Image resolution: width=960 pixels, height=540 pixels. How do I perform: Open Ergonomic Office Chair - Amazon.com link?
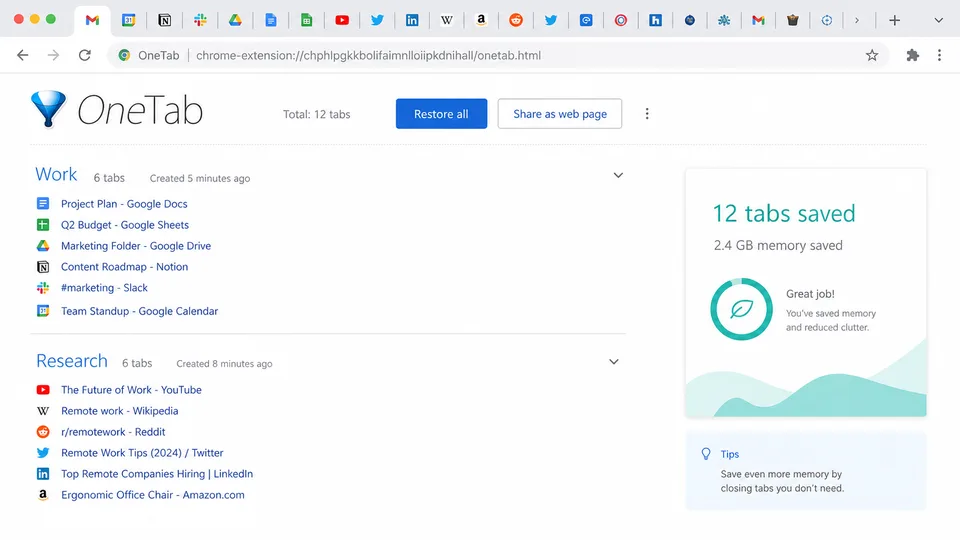point(152,495)
